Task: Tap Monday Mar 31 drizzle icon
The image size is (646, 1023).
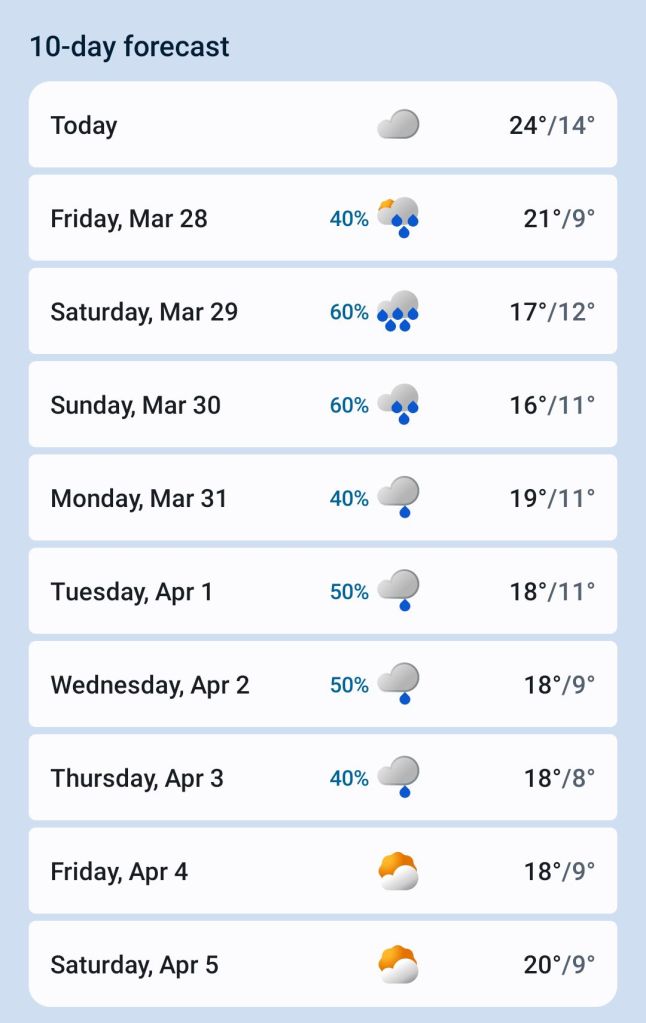Action: [x=398, y=497]
